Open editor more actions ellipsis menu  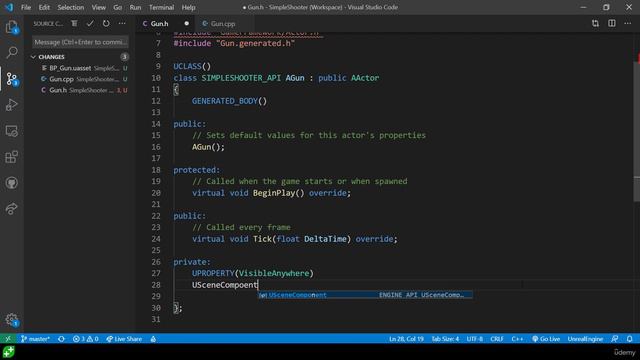(x=628, y=24)
